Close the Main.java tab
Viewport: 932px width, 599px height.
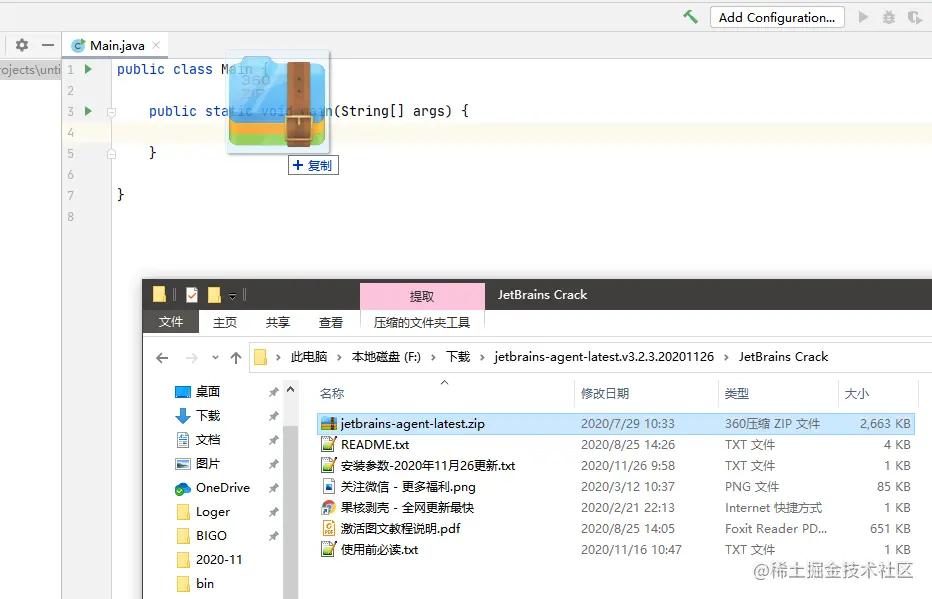point(156,45)
